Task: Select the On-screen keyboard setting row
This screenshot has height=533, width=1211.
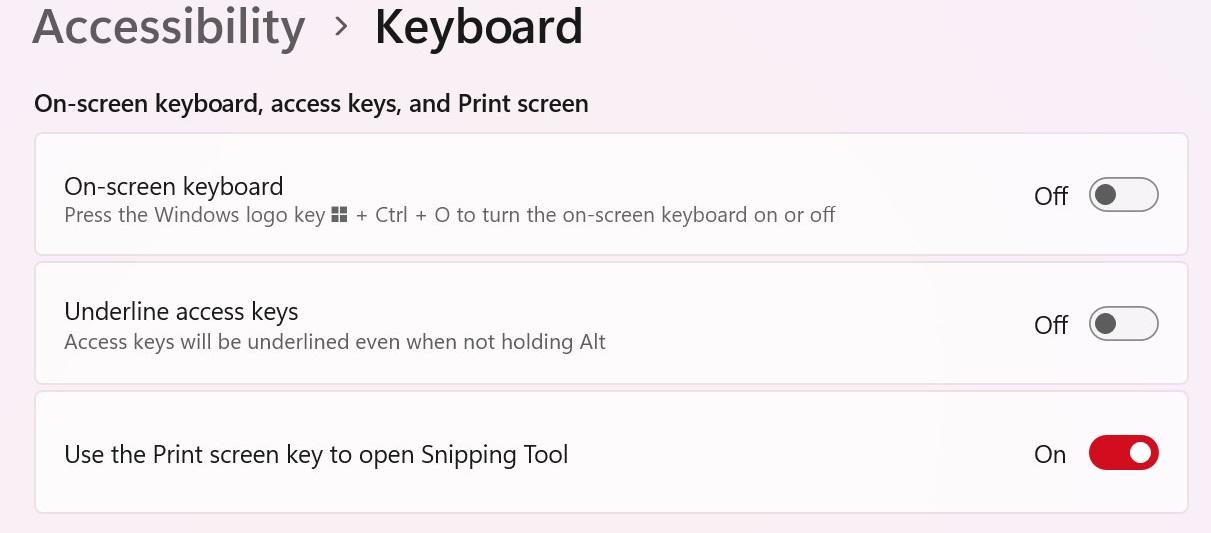Action: [x=611, y=194]
